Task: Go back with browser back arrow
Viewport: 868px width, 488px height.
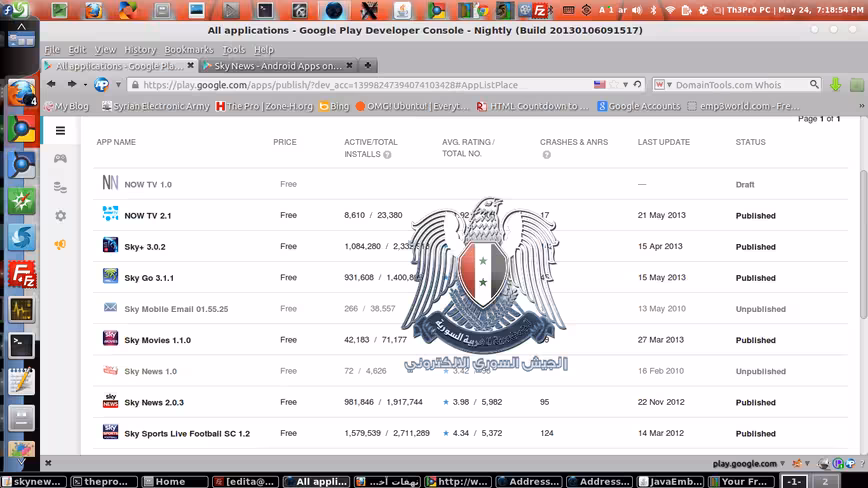Action: (51, 84)
